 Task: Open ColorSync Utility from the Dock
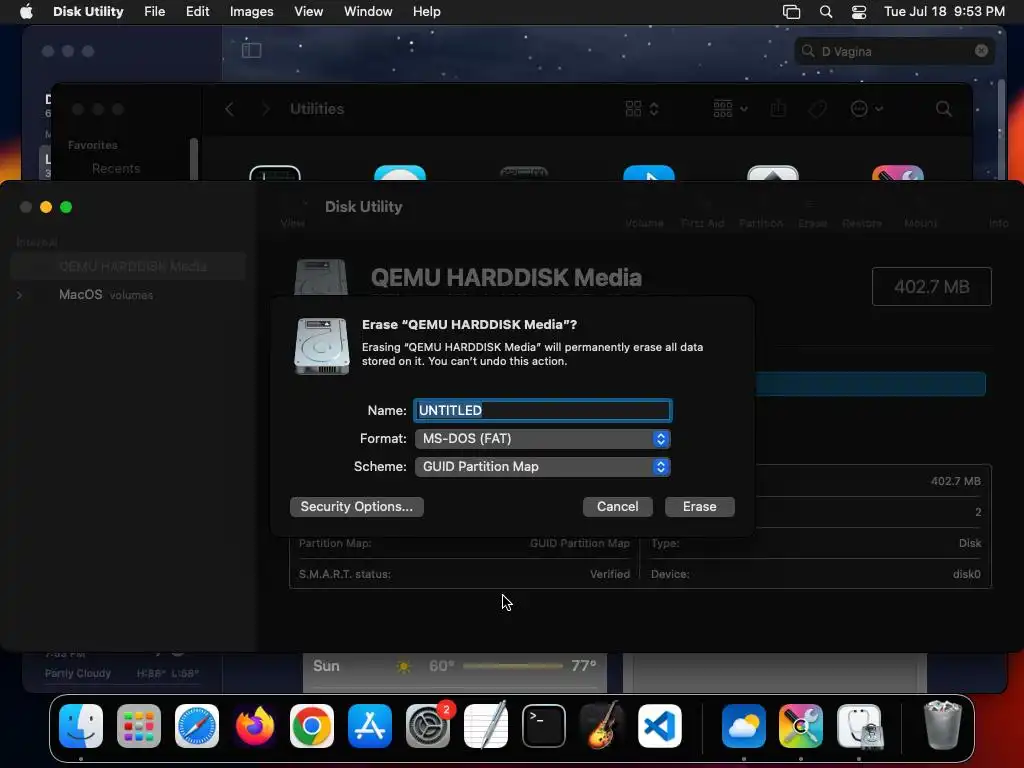801,726
